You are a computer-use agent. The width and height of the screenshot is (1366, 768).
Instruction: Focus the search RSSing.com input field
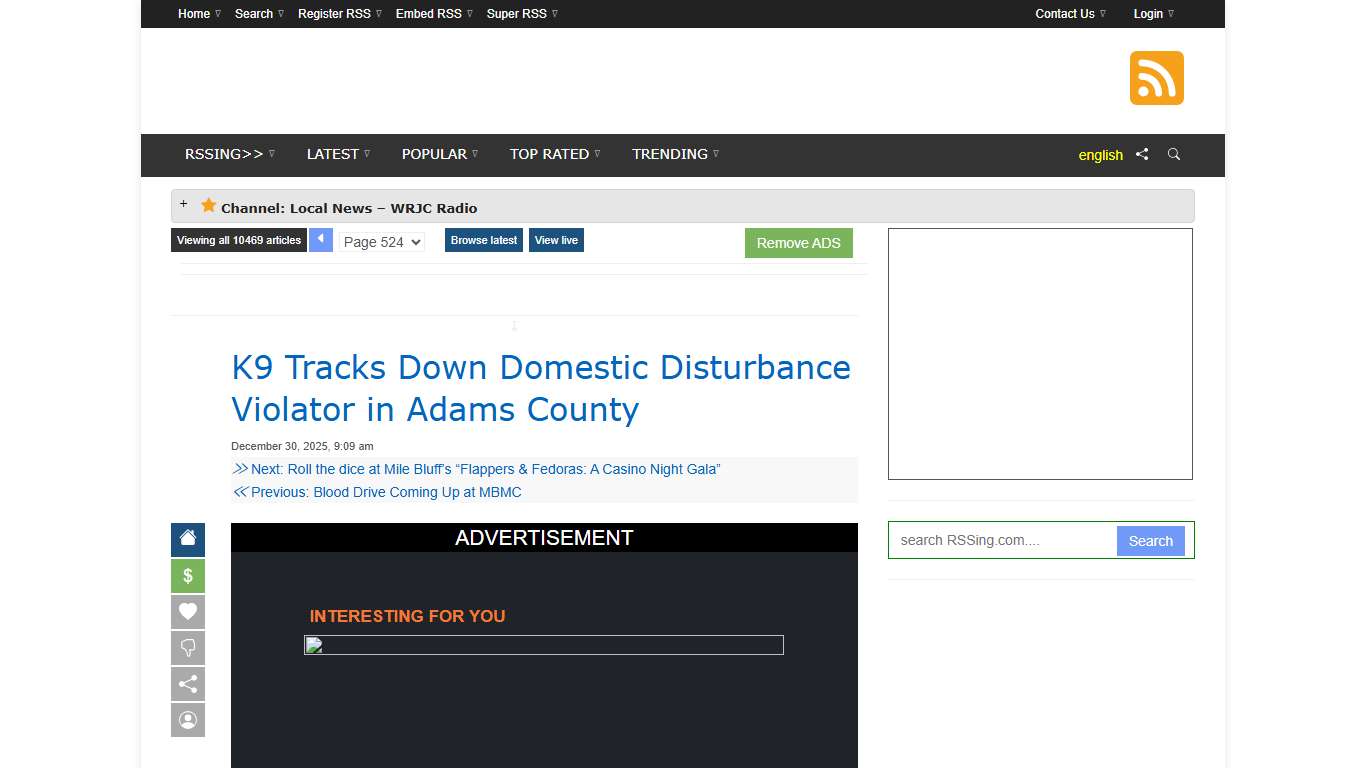click(1002, 540)
